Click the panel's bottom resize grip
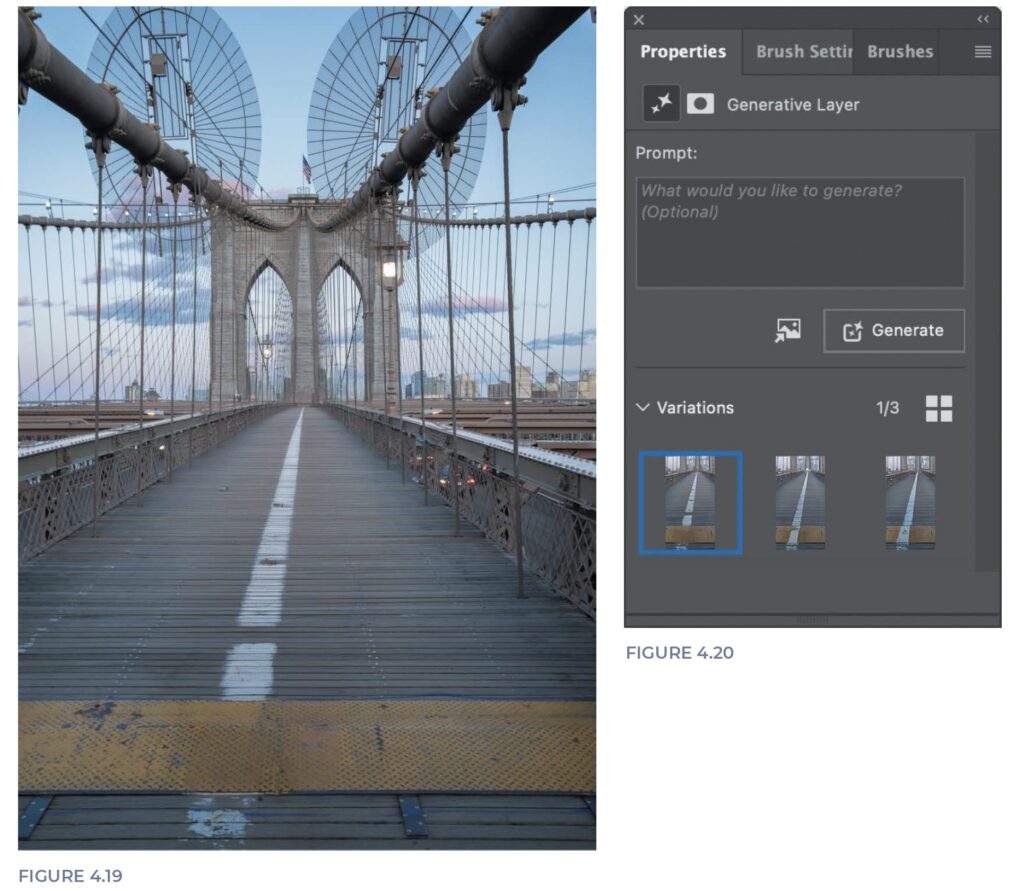 pyautogui.click(x=812, y=620)
